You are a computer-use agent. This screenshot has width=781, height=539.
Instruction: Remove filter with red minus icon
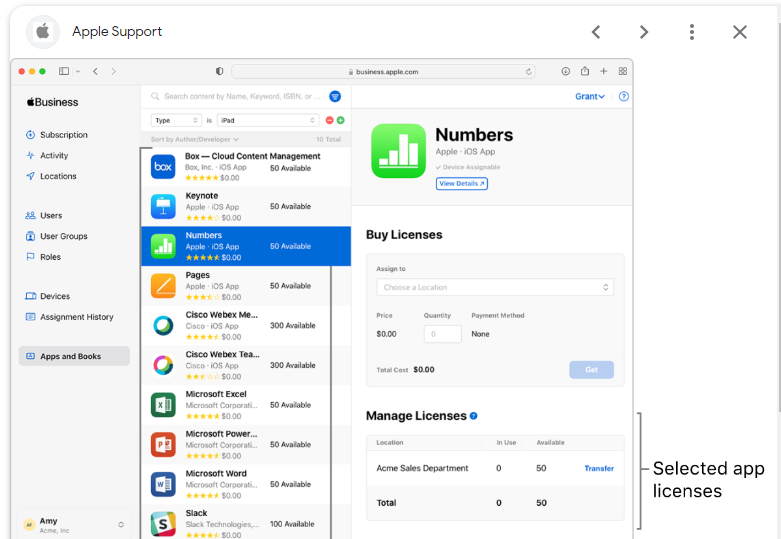tap(329, 120)
